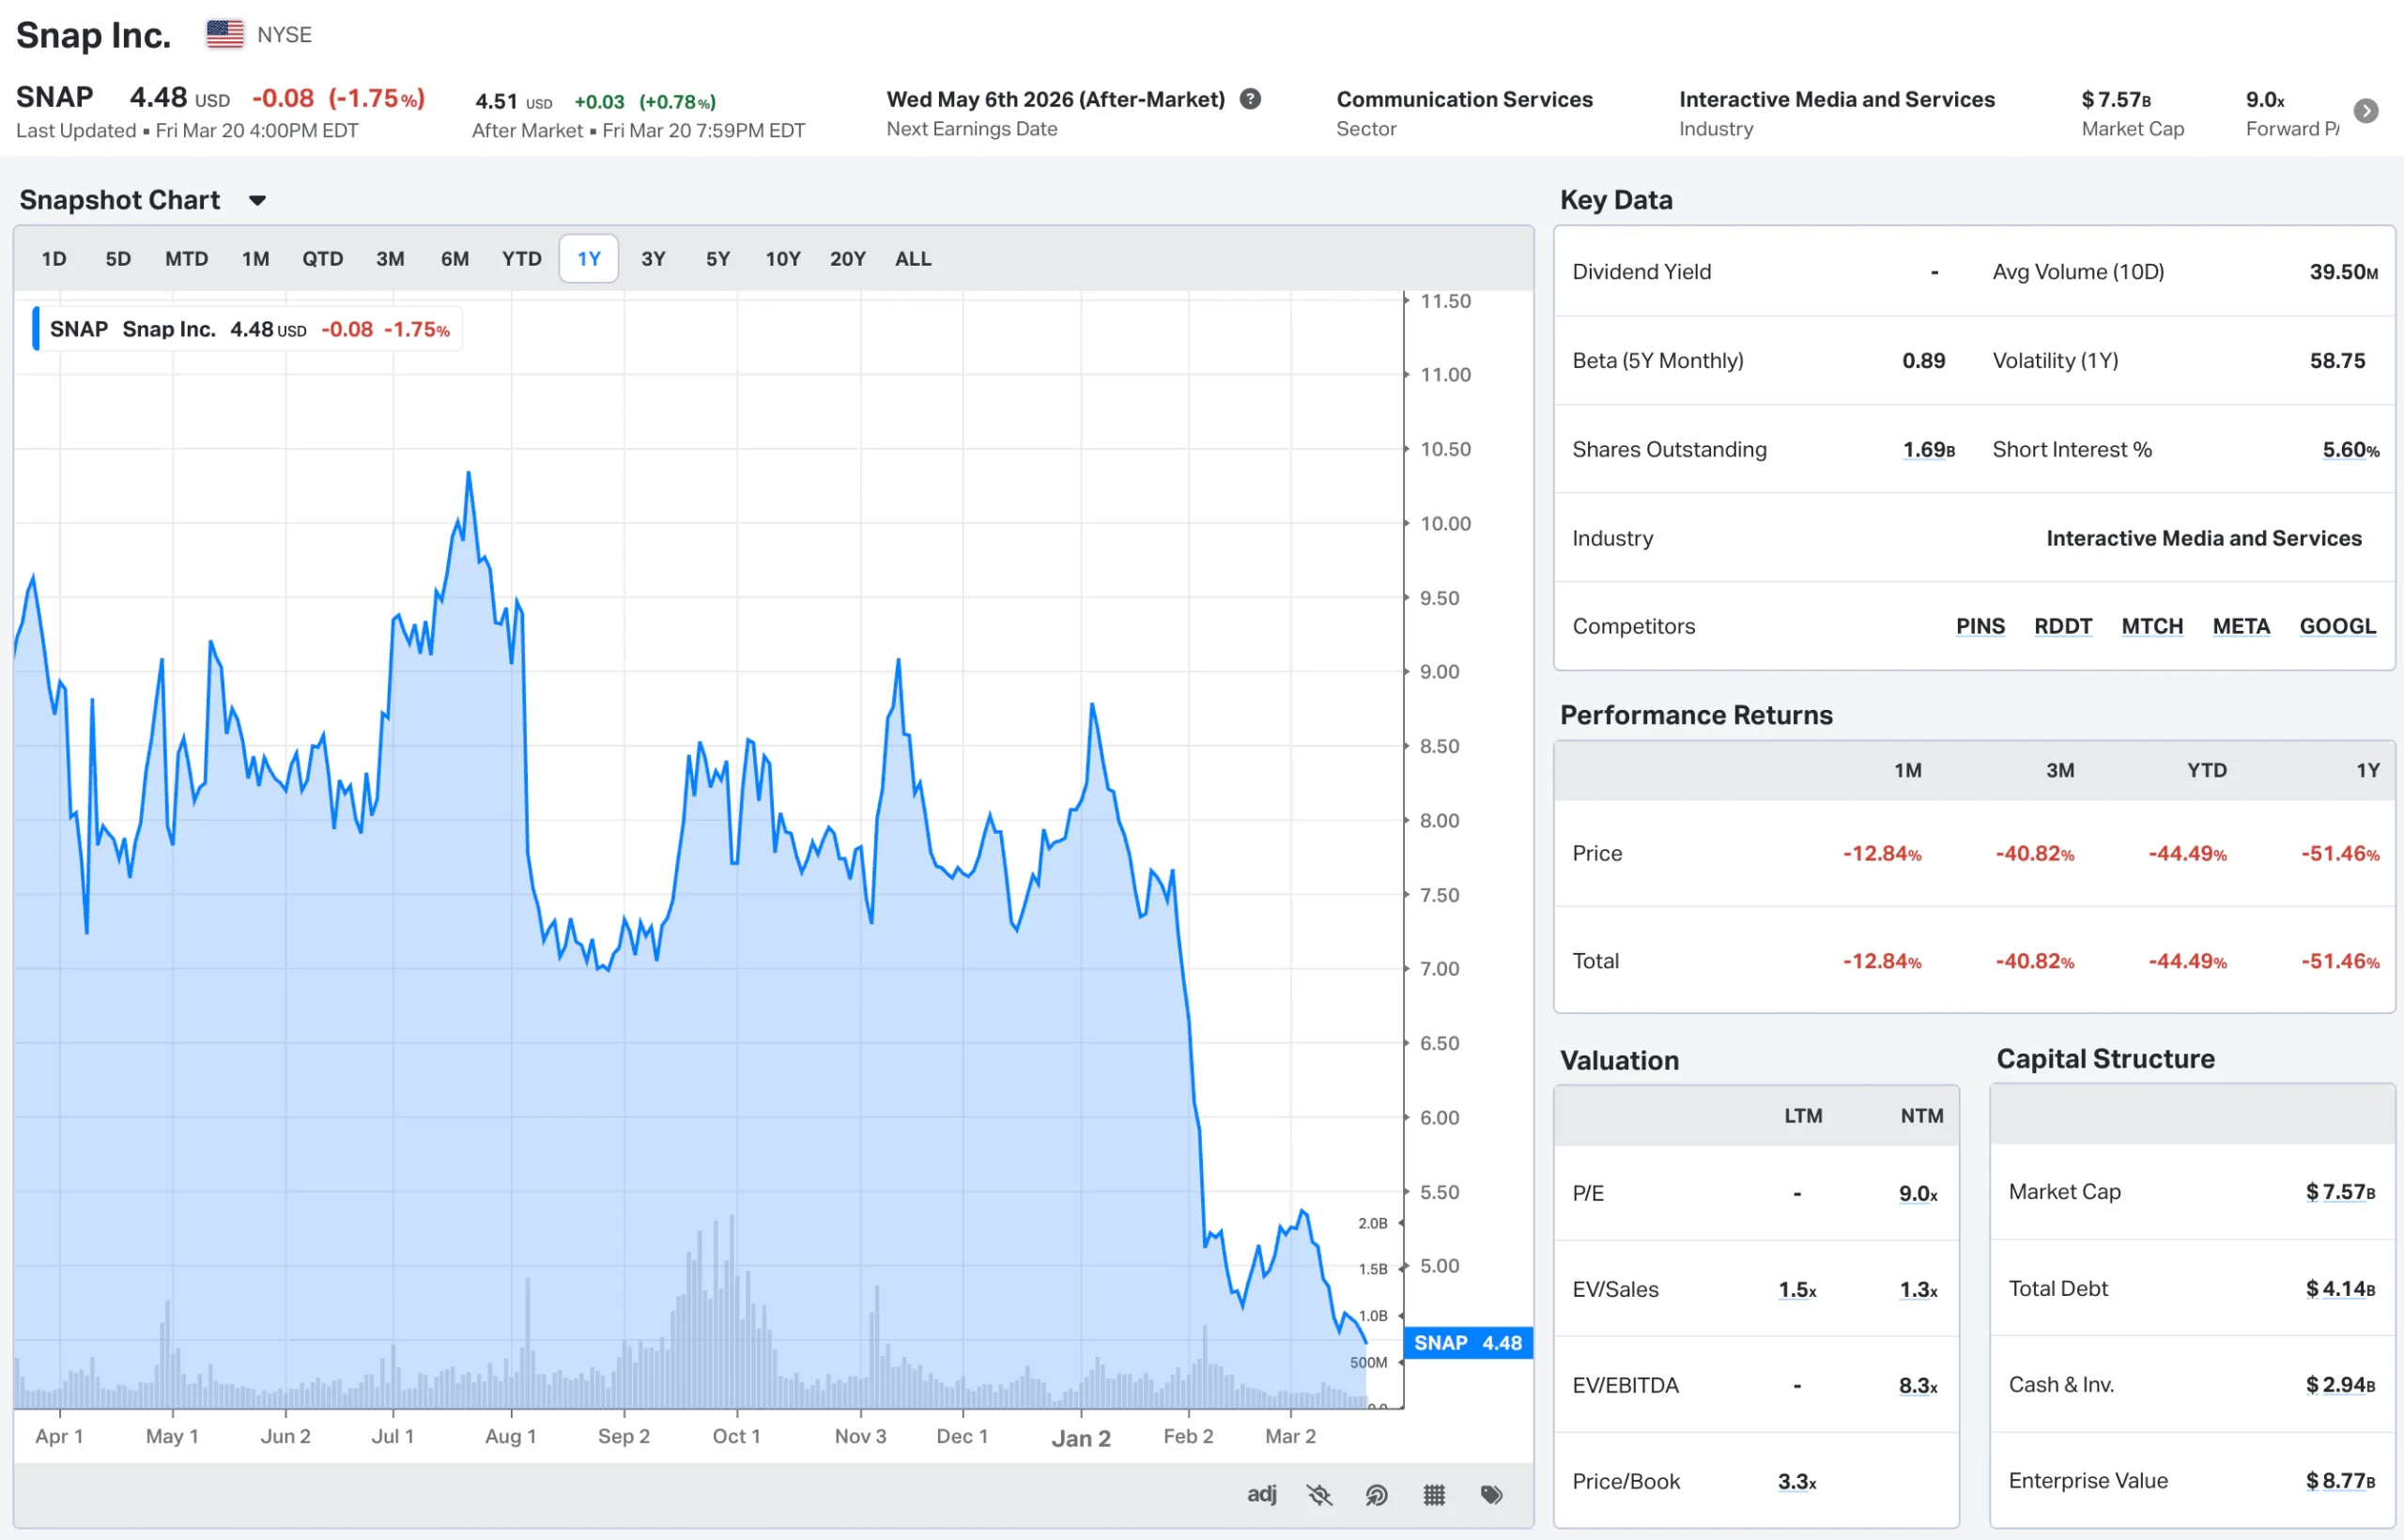Click the target crosshair cursor icon

[1376, 1495]
